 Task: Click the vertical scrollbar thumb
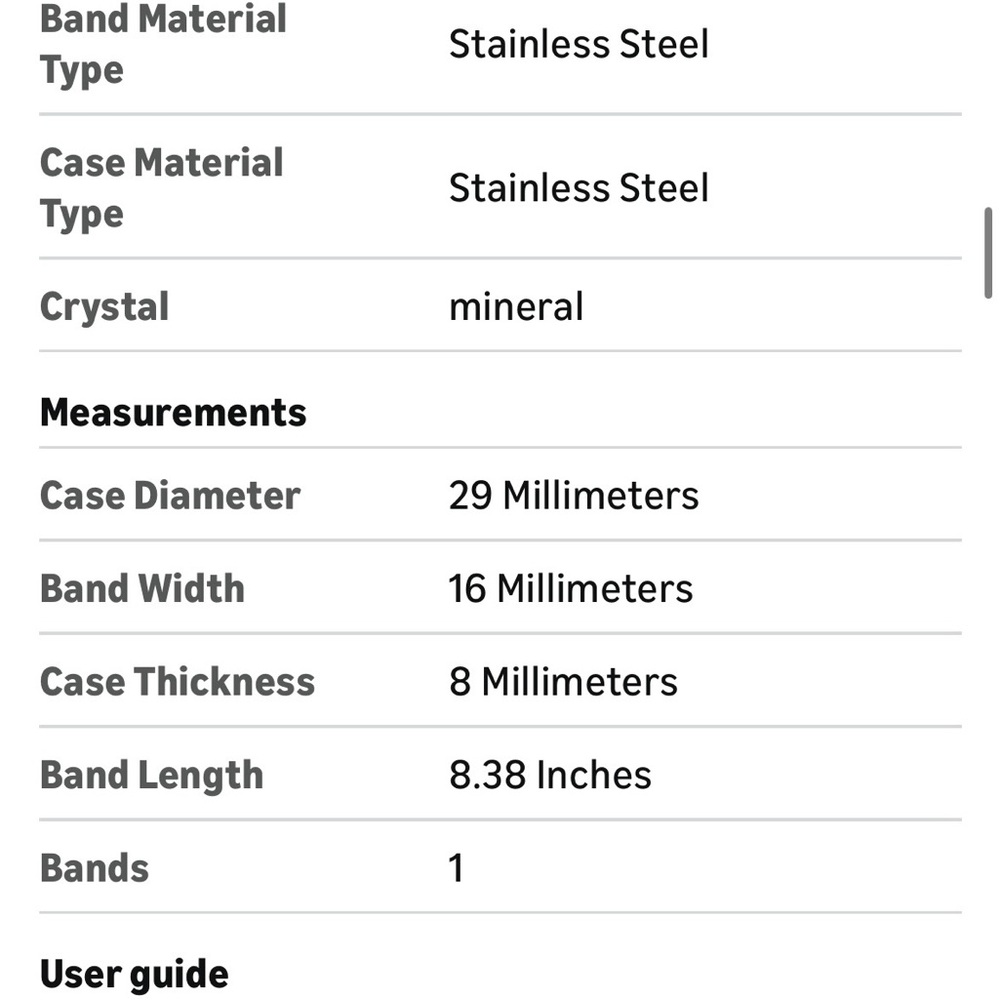click(x=988, y=253)
